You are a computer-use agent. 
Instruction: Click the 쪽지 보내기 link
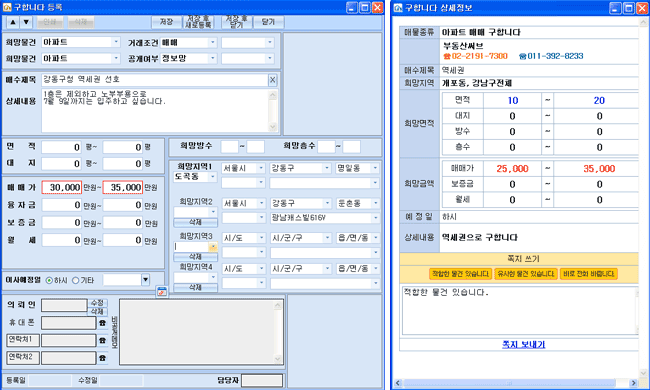click(524, 344)
